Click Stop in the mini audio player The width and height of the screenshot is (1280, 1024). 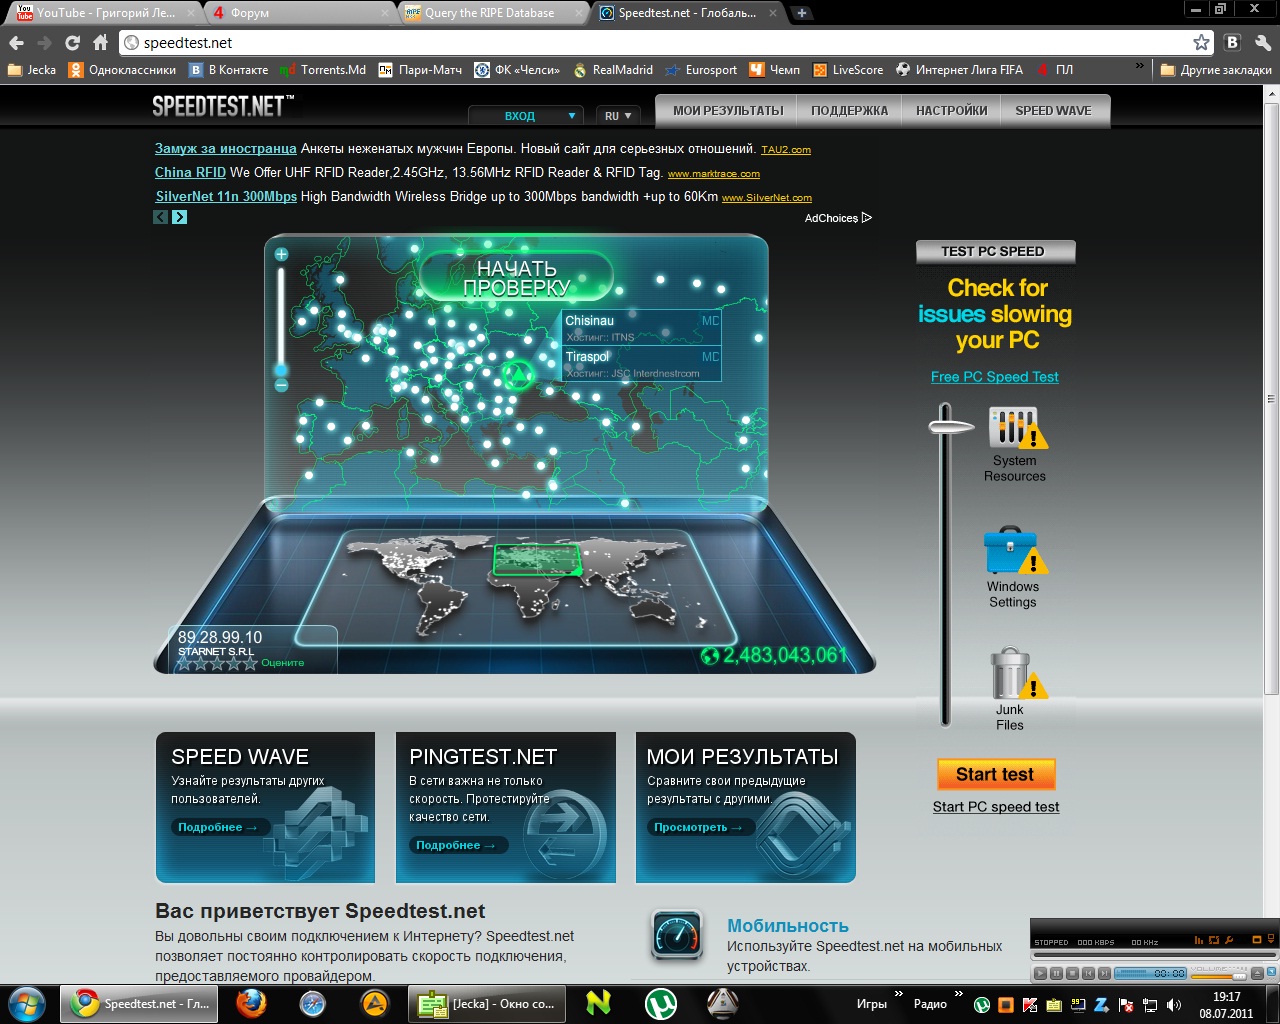click(1072, 973)
